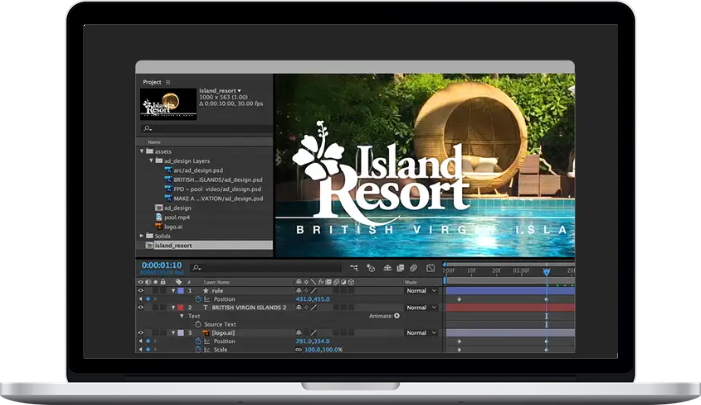Click logo.ai Position value 291.0,334.0
Screen dimensions: 701x405
[312, 341]
